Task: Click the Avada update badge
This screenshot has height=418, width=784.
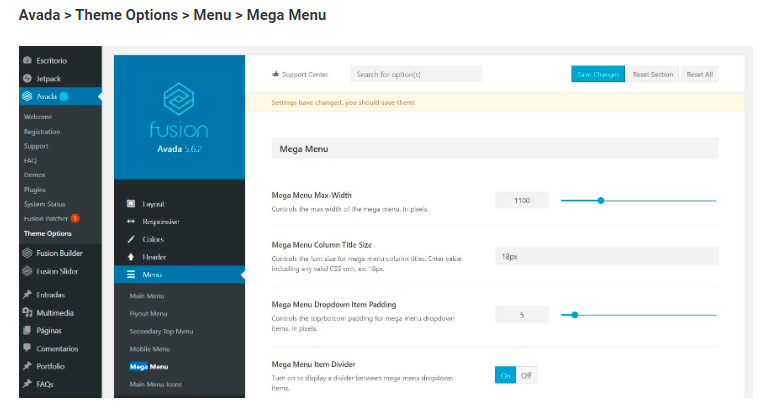Action: point(64,96)
